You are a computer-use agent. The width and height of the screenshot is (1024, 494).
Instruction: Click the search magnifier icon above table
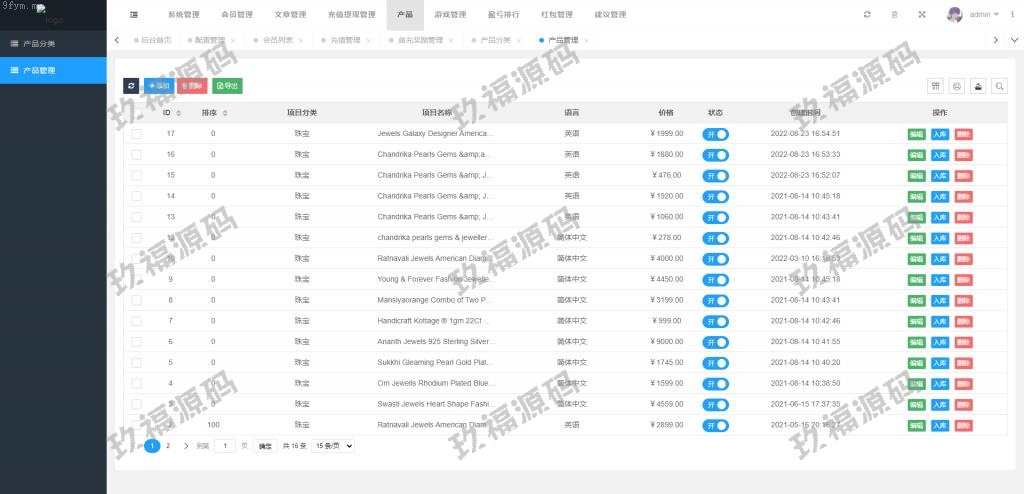point(999,86)
